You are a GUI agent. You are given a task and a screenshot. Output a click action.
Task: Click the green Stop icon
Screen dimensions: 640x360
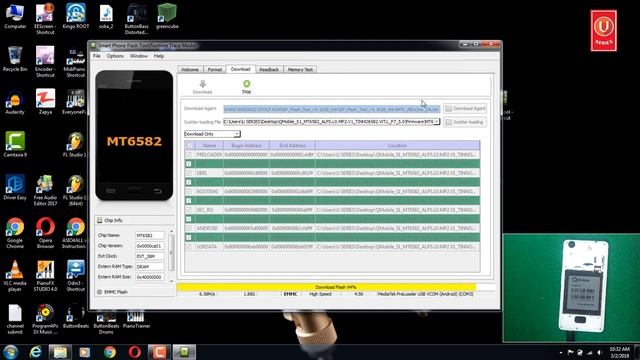[x=246, y=84]
